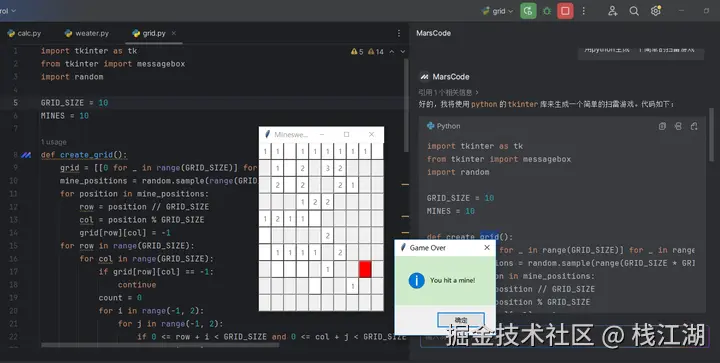The image size is (720, 363).
Task: Click the green Rerun grid button
Action: pyautogui.click(x=528, y=11)
